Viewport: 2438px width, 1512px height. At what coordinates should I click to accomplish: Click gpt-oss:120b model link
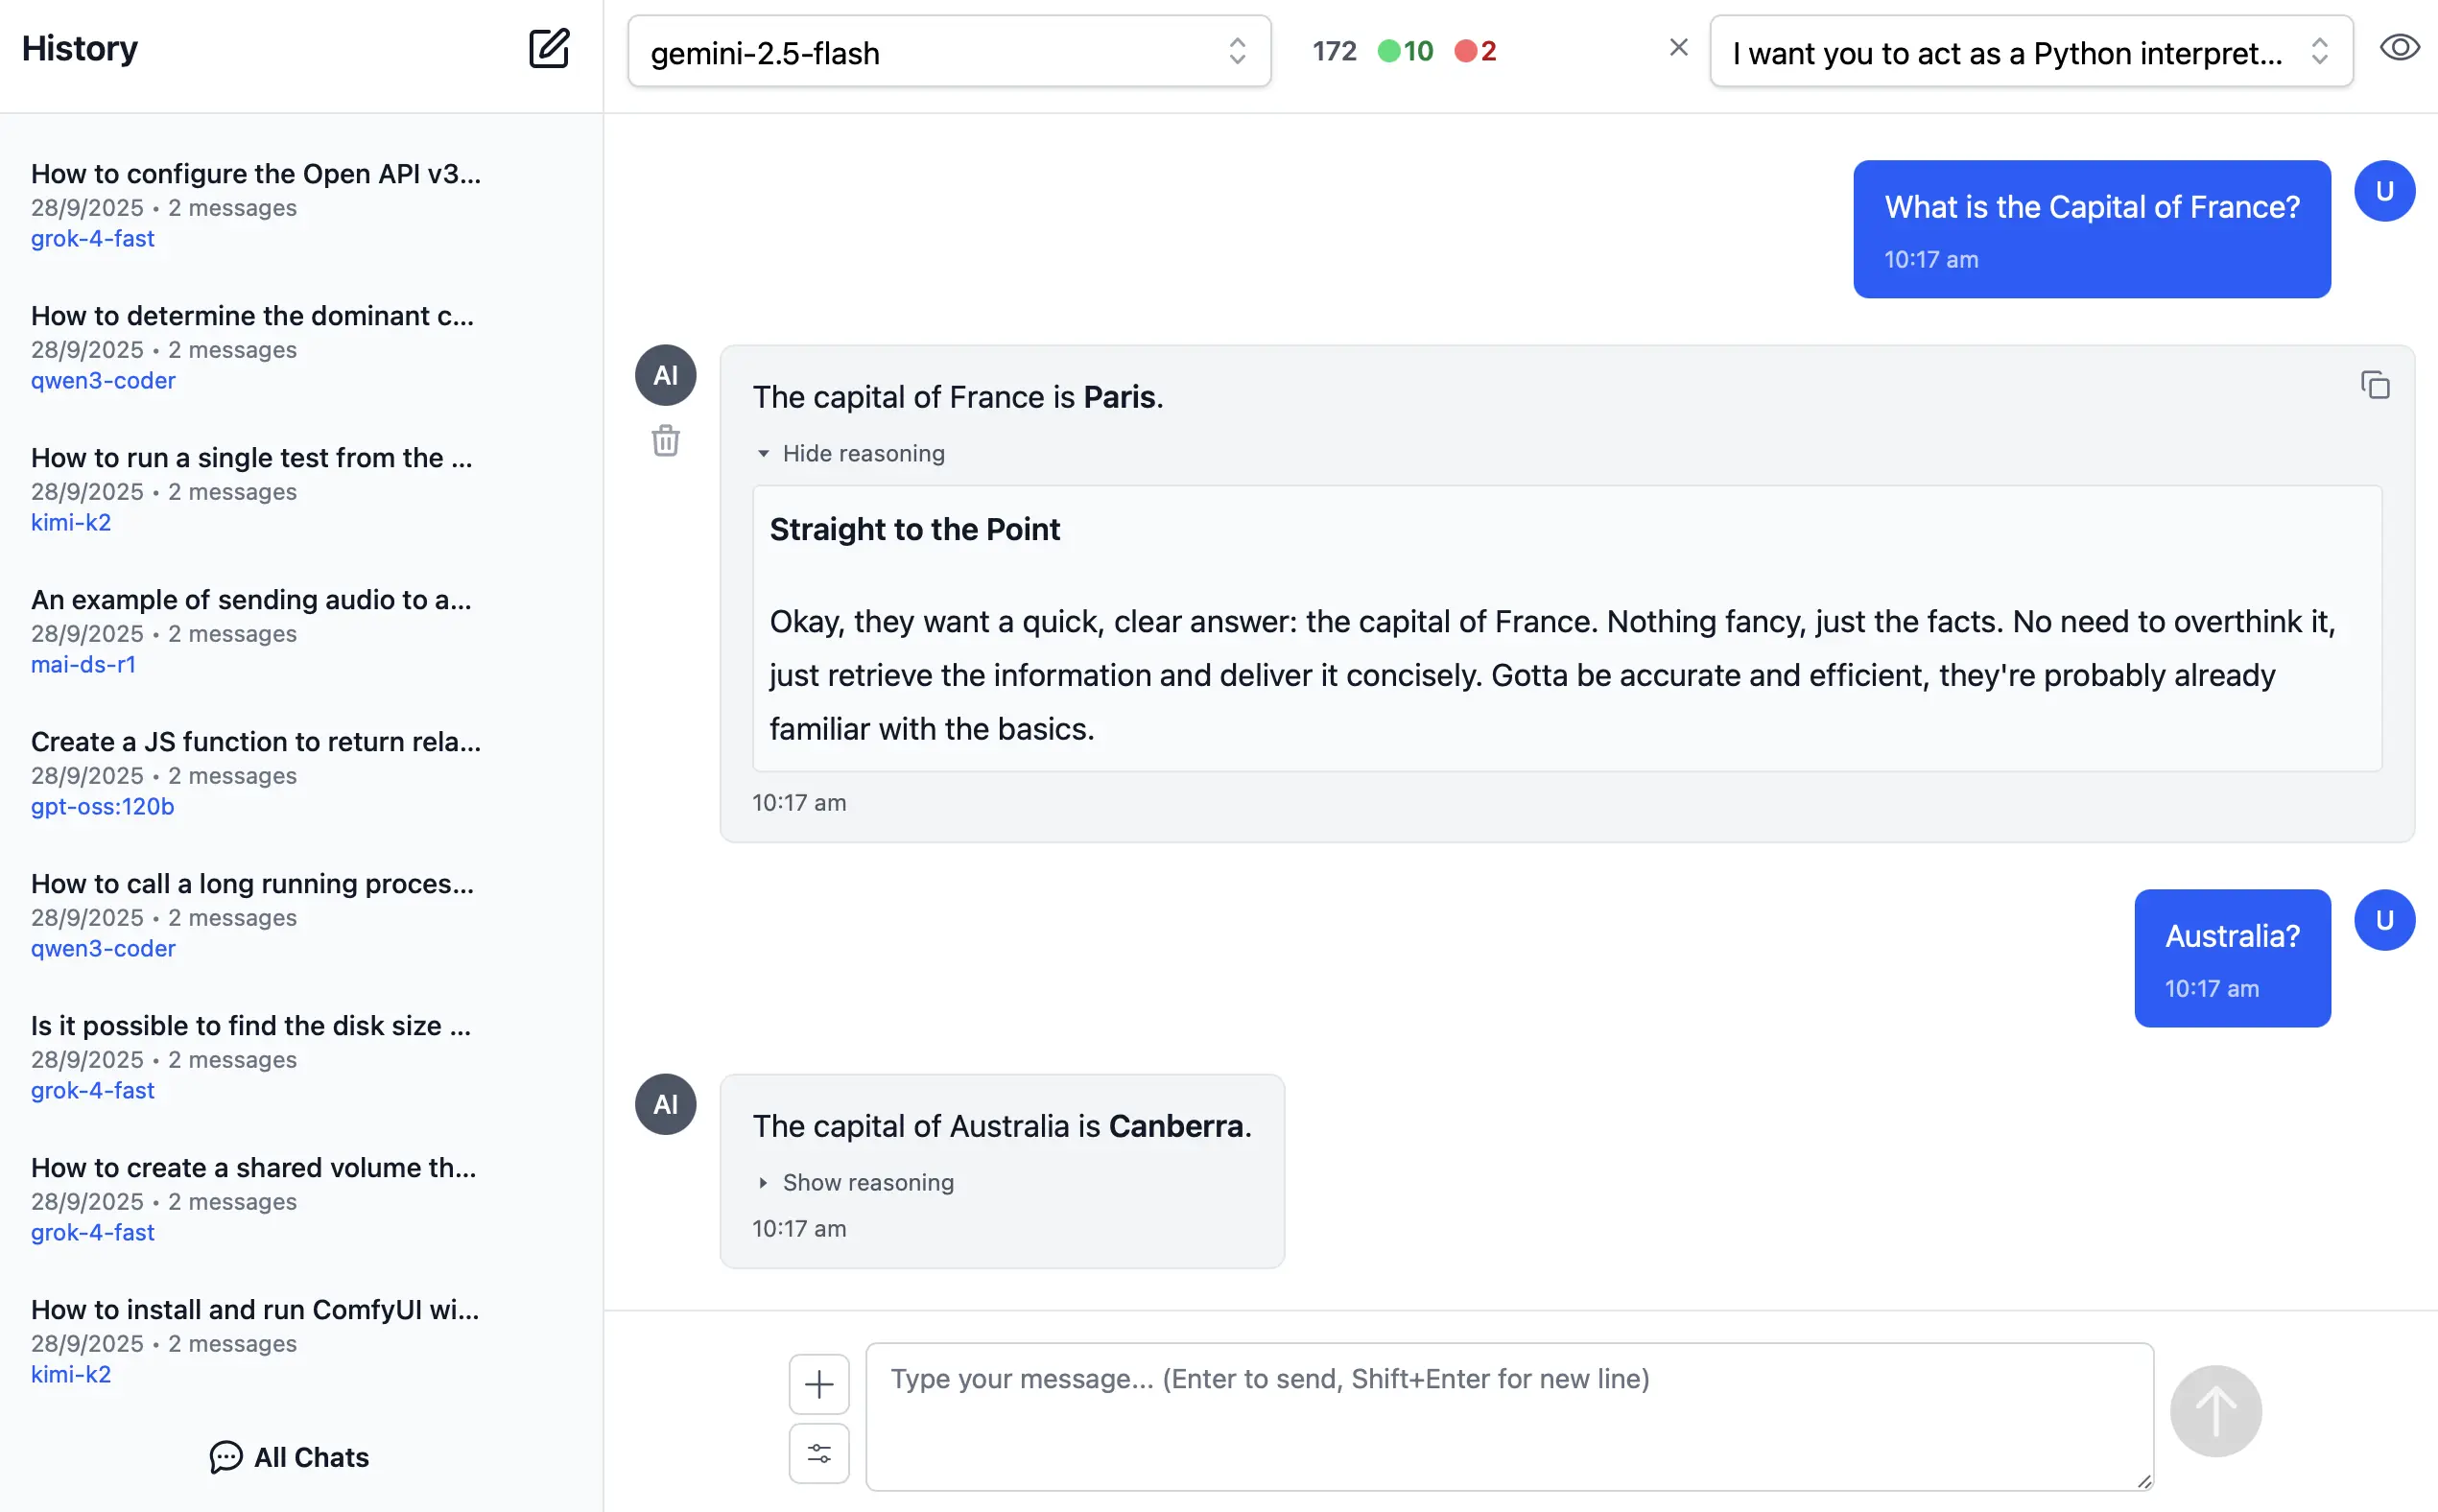pyautogui.click(x=102, y=806)
